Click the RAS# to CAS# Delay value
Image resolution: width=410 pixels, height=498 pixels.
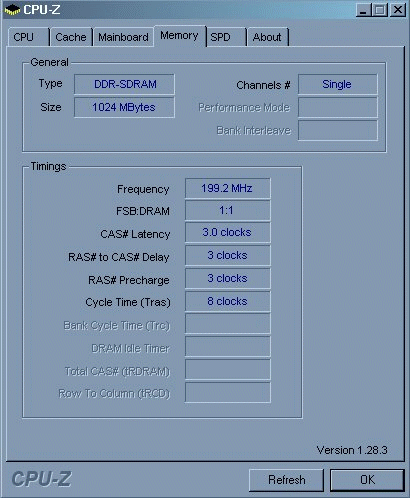coord(228,256)
